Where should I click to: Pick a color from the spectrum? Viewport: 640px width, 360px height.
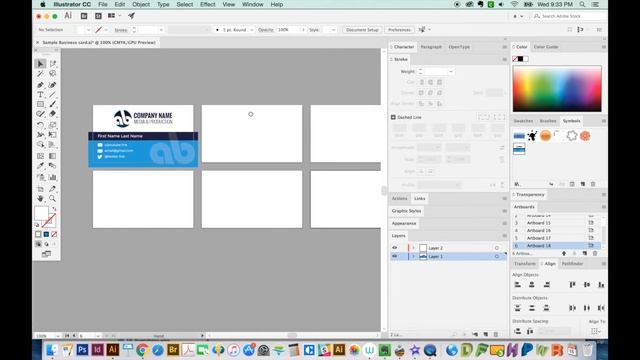(557, 89)
